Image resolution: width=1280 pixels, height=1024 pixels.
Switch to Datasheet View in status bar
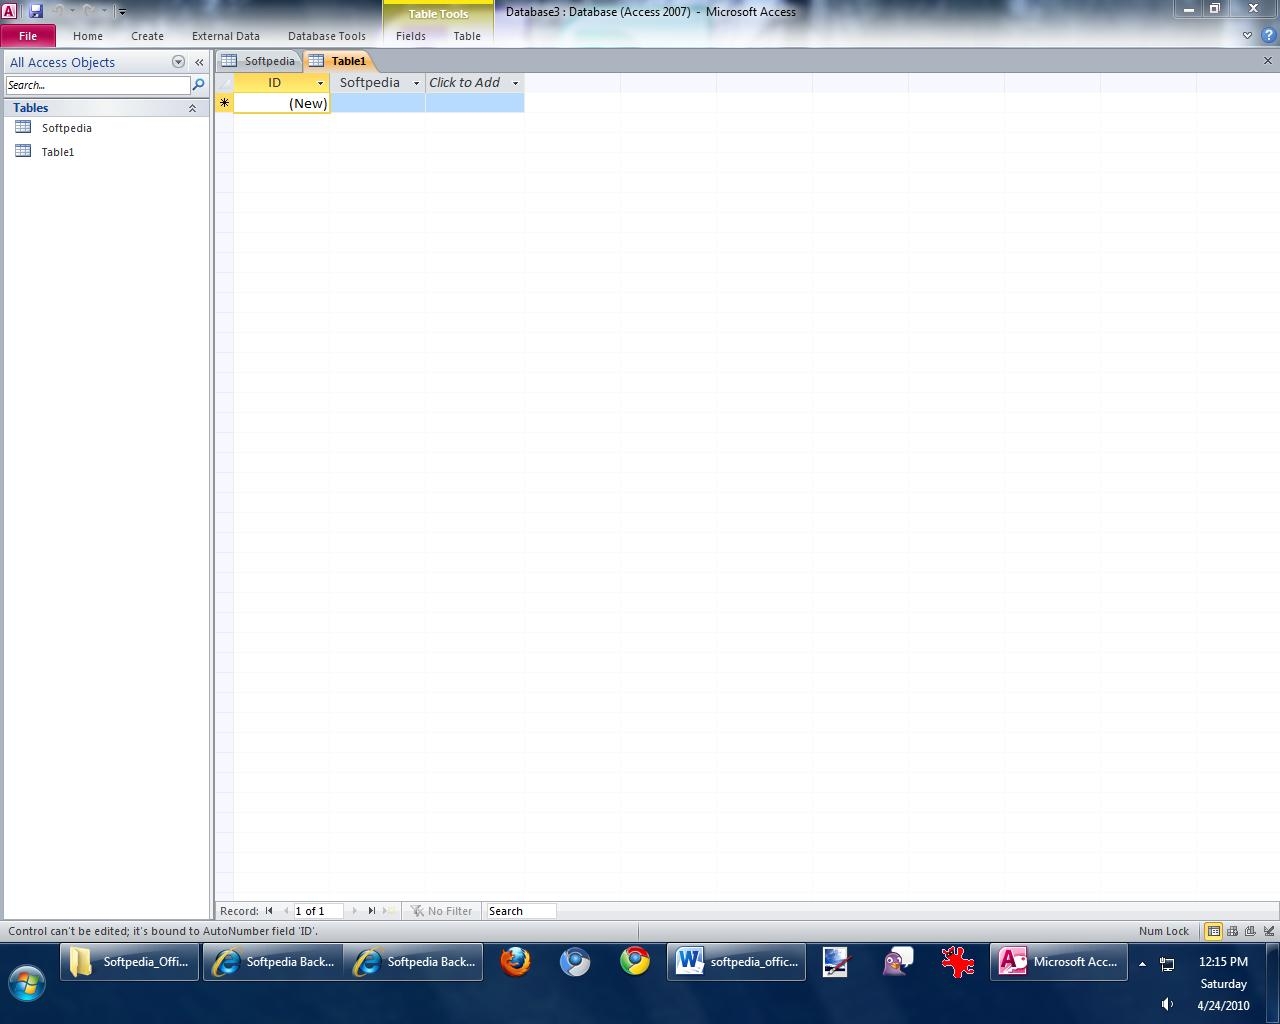pyautogui.click(x=1213, y=931)
